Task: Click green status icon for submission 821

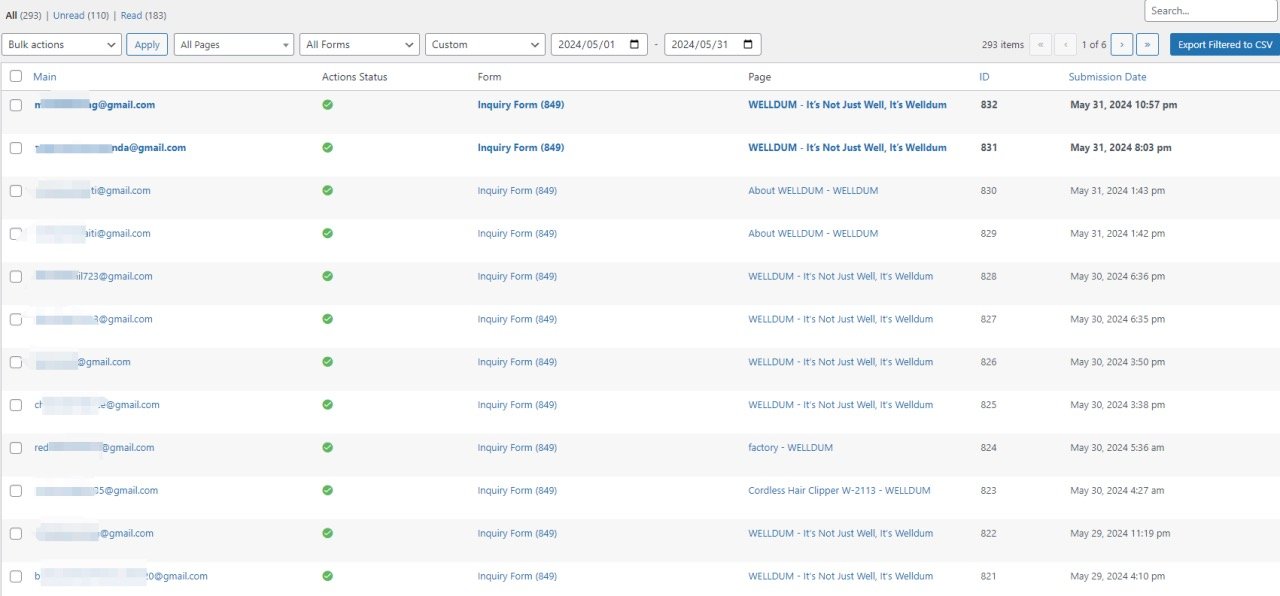Action: pyautogui.click(x=327, y=576)
